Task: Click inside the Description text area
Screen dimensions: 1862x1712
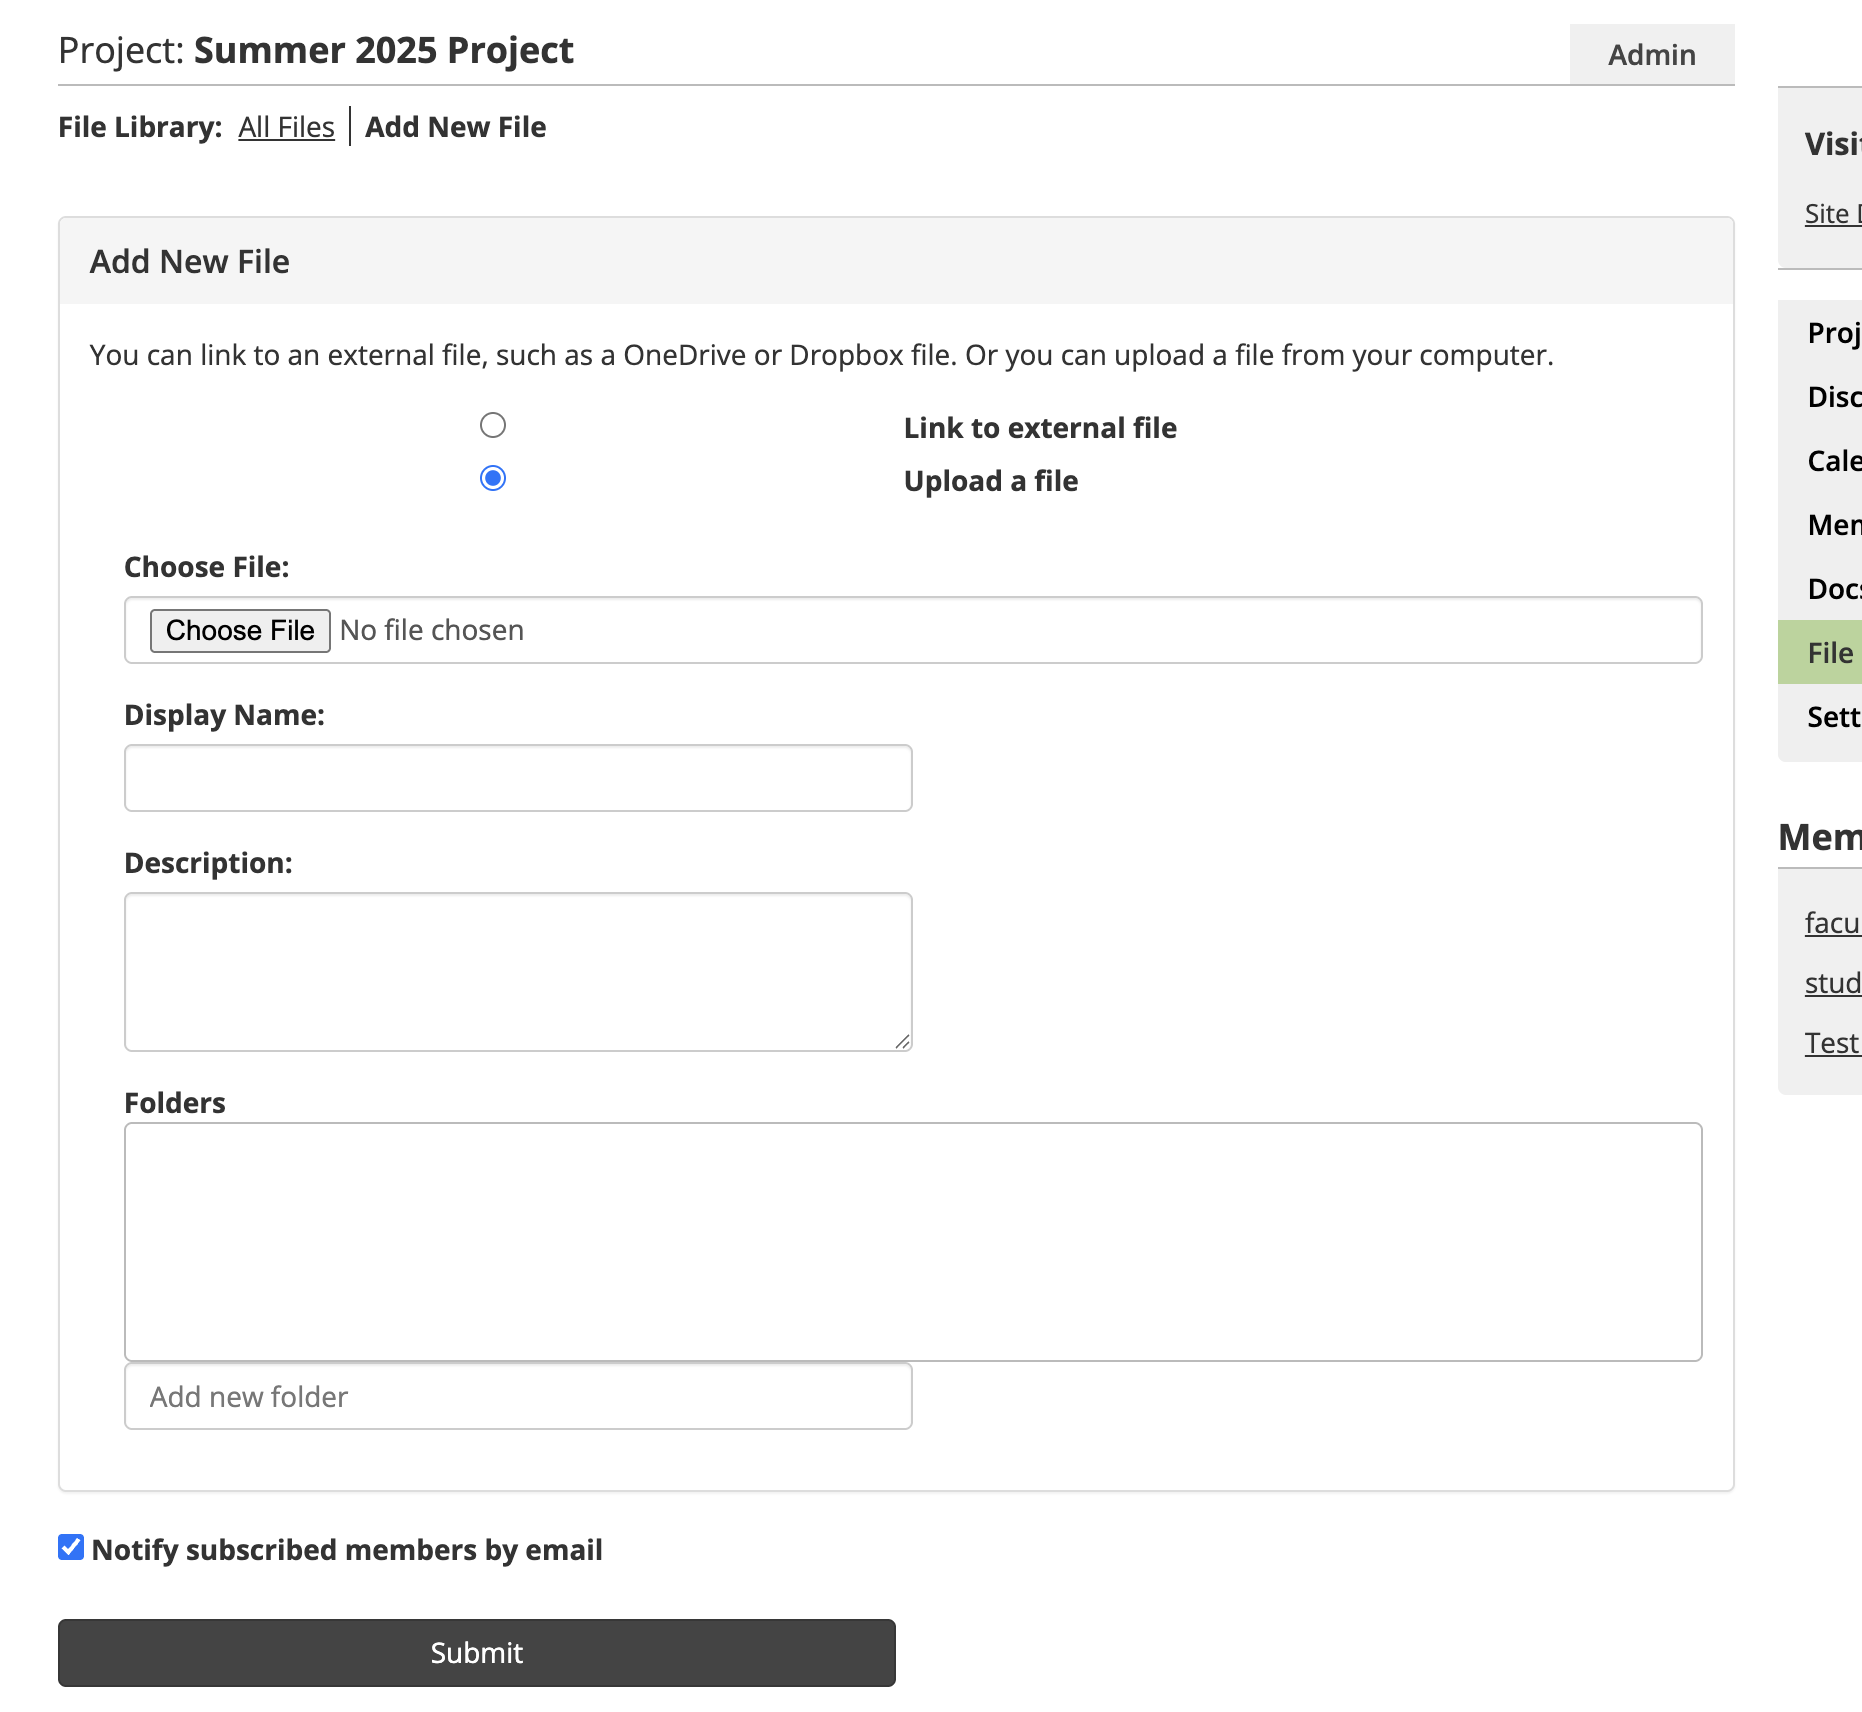Action: click(x=518, y=971)
